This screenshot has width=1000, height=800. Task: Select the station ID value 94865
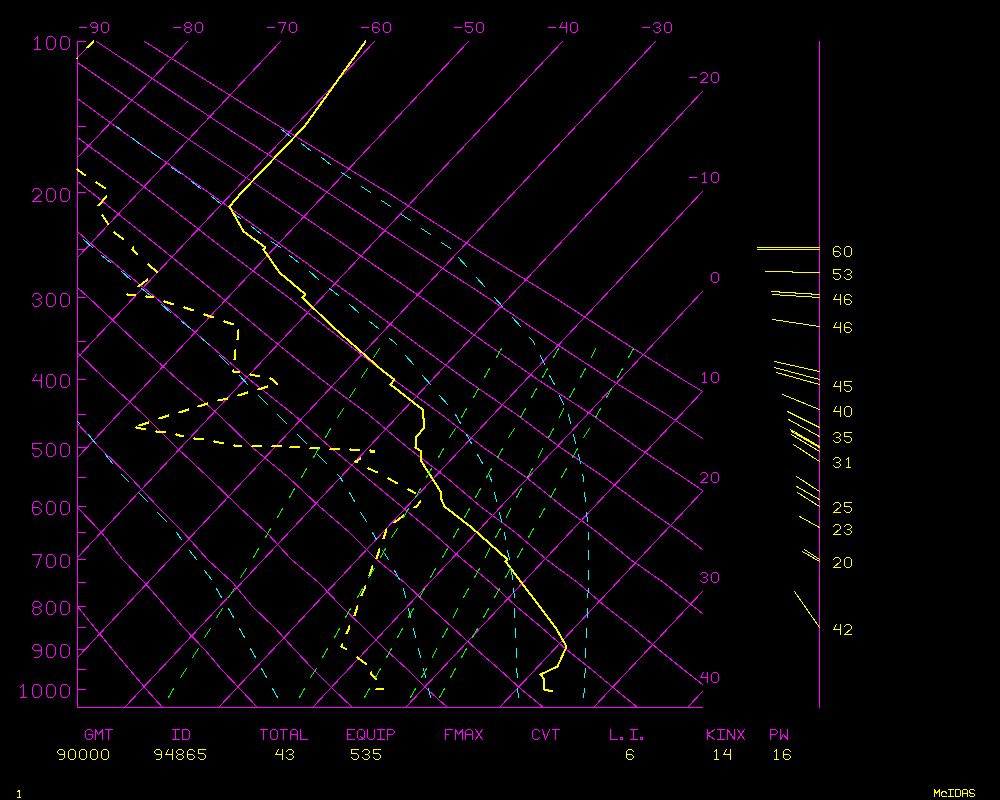pos(180,755)
